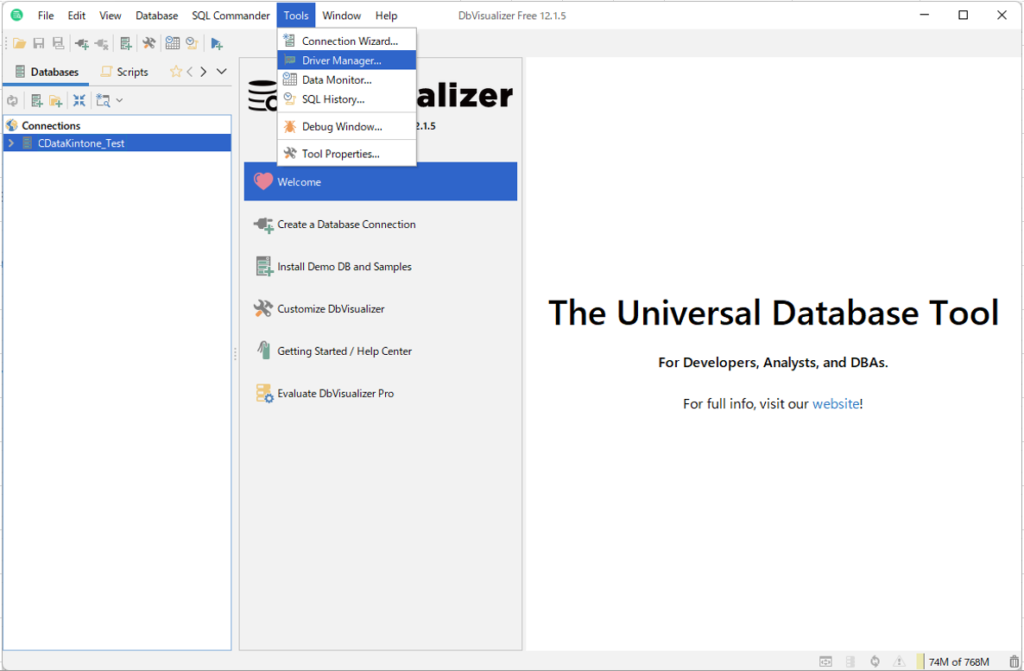Image resolution: width=1024 pixels, height=671 pixels.
Task: Click the disconnect plug icon with x
Action: pyautogui.click(x=101, y=44)
